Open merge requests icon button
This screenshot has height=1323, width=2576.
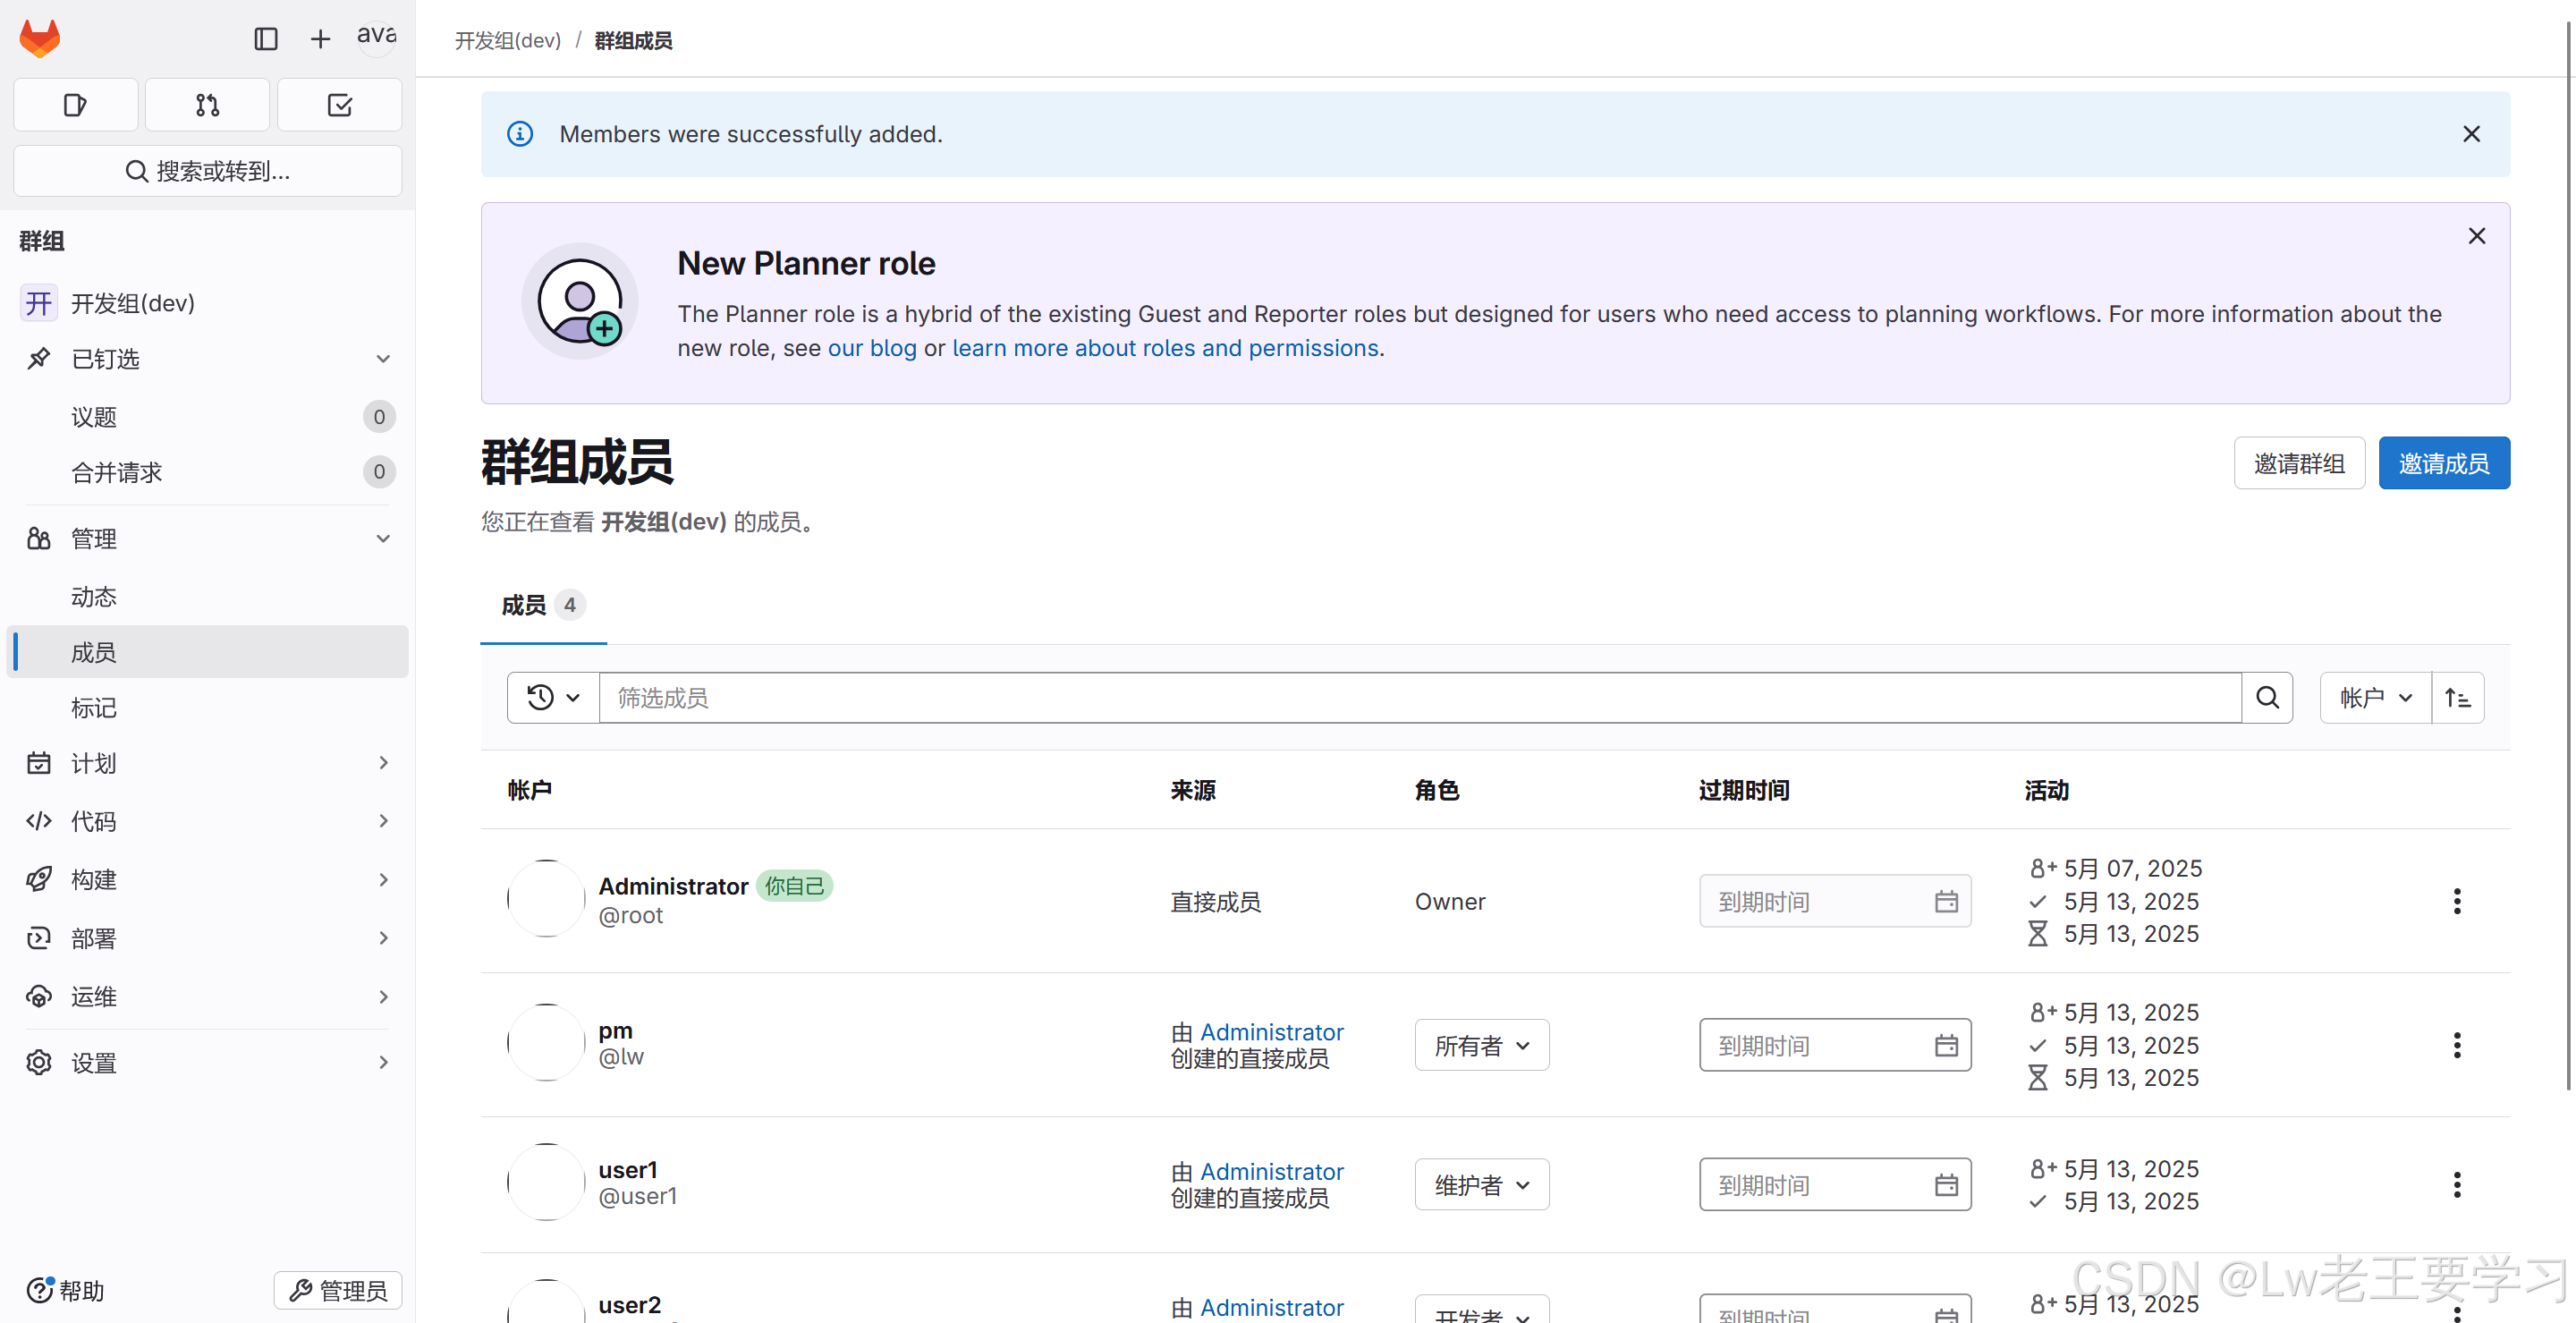[207, 105]
